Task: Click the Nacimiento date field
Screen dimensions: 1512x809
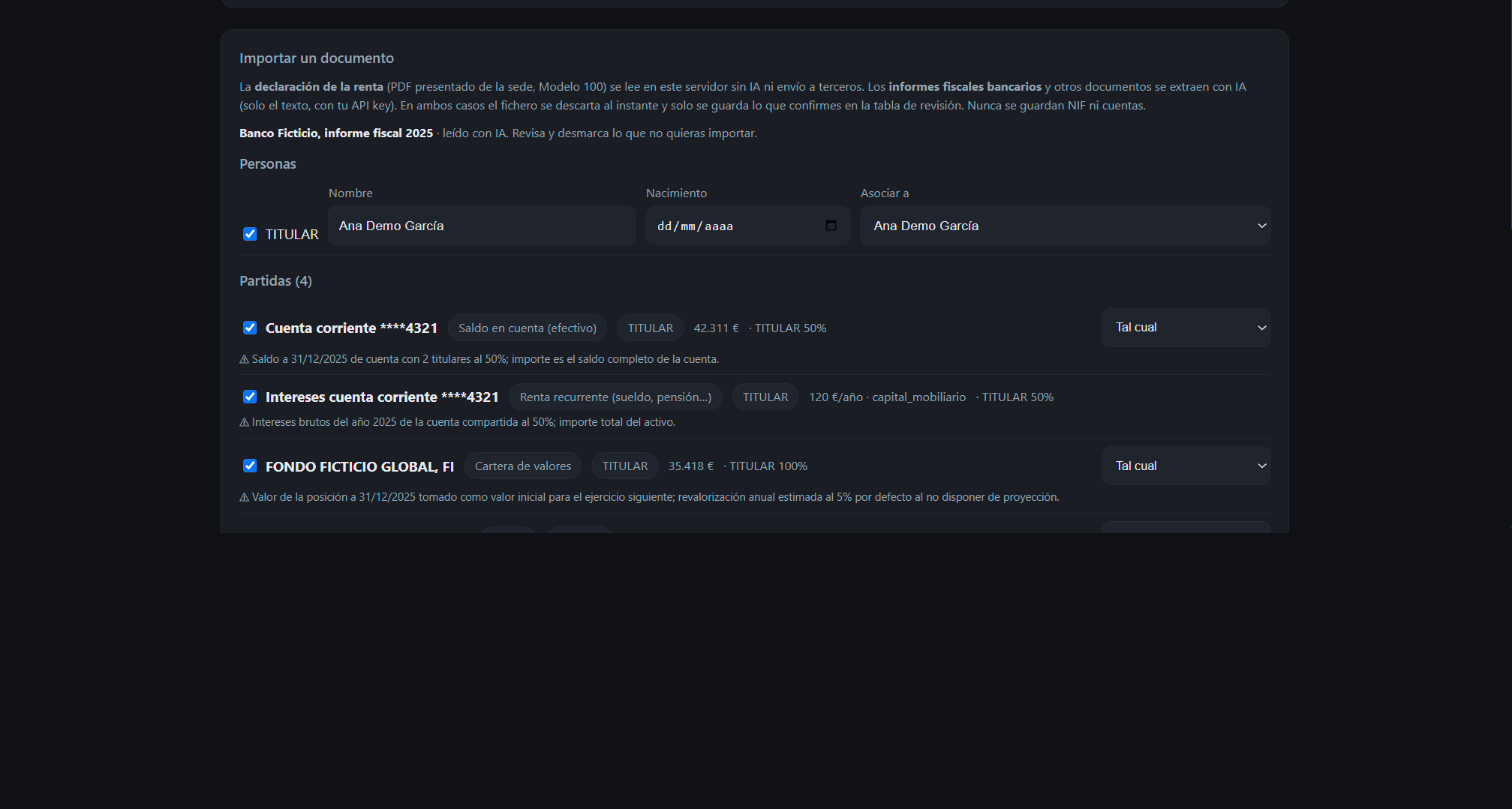Action: tap(748, 226)
